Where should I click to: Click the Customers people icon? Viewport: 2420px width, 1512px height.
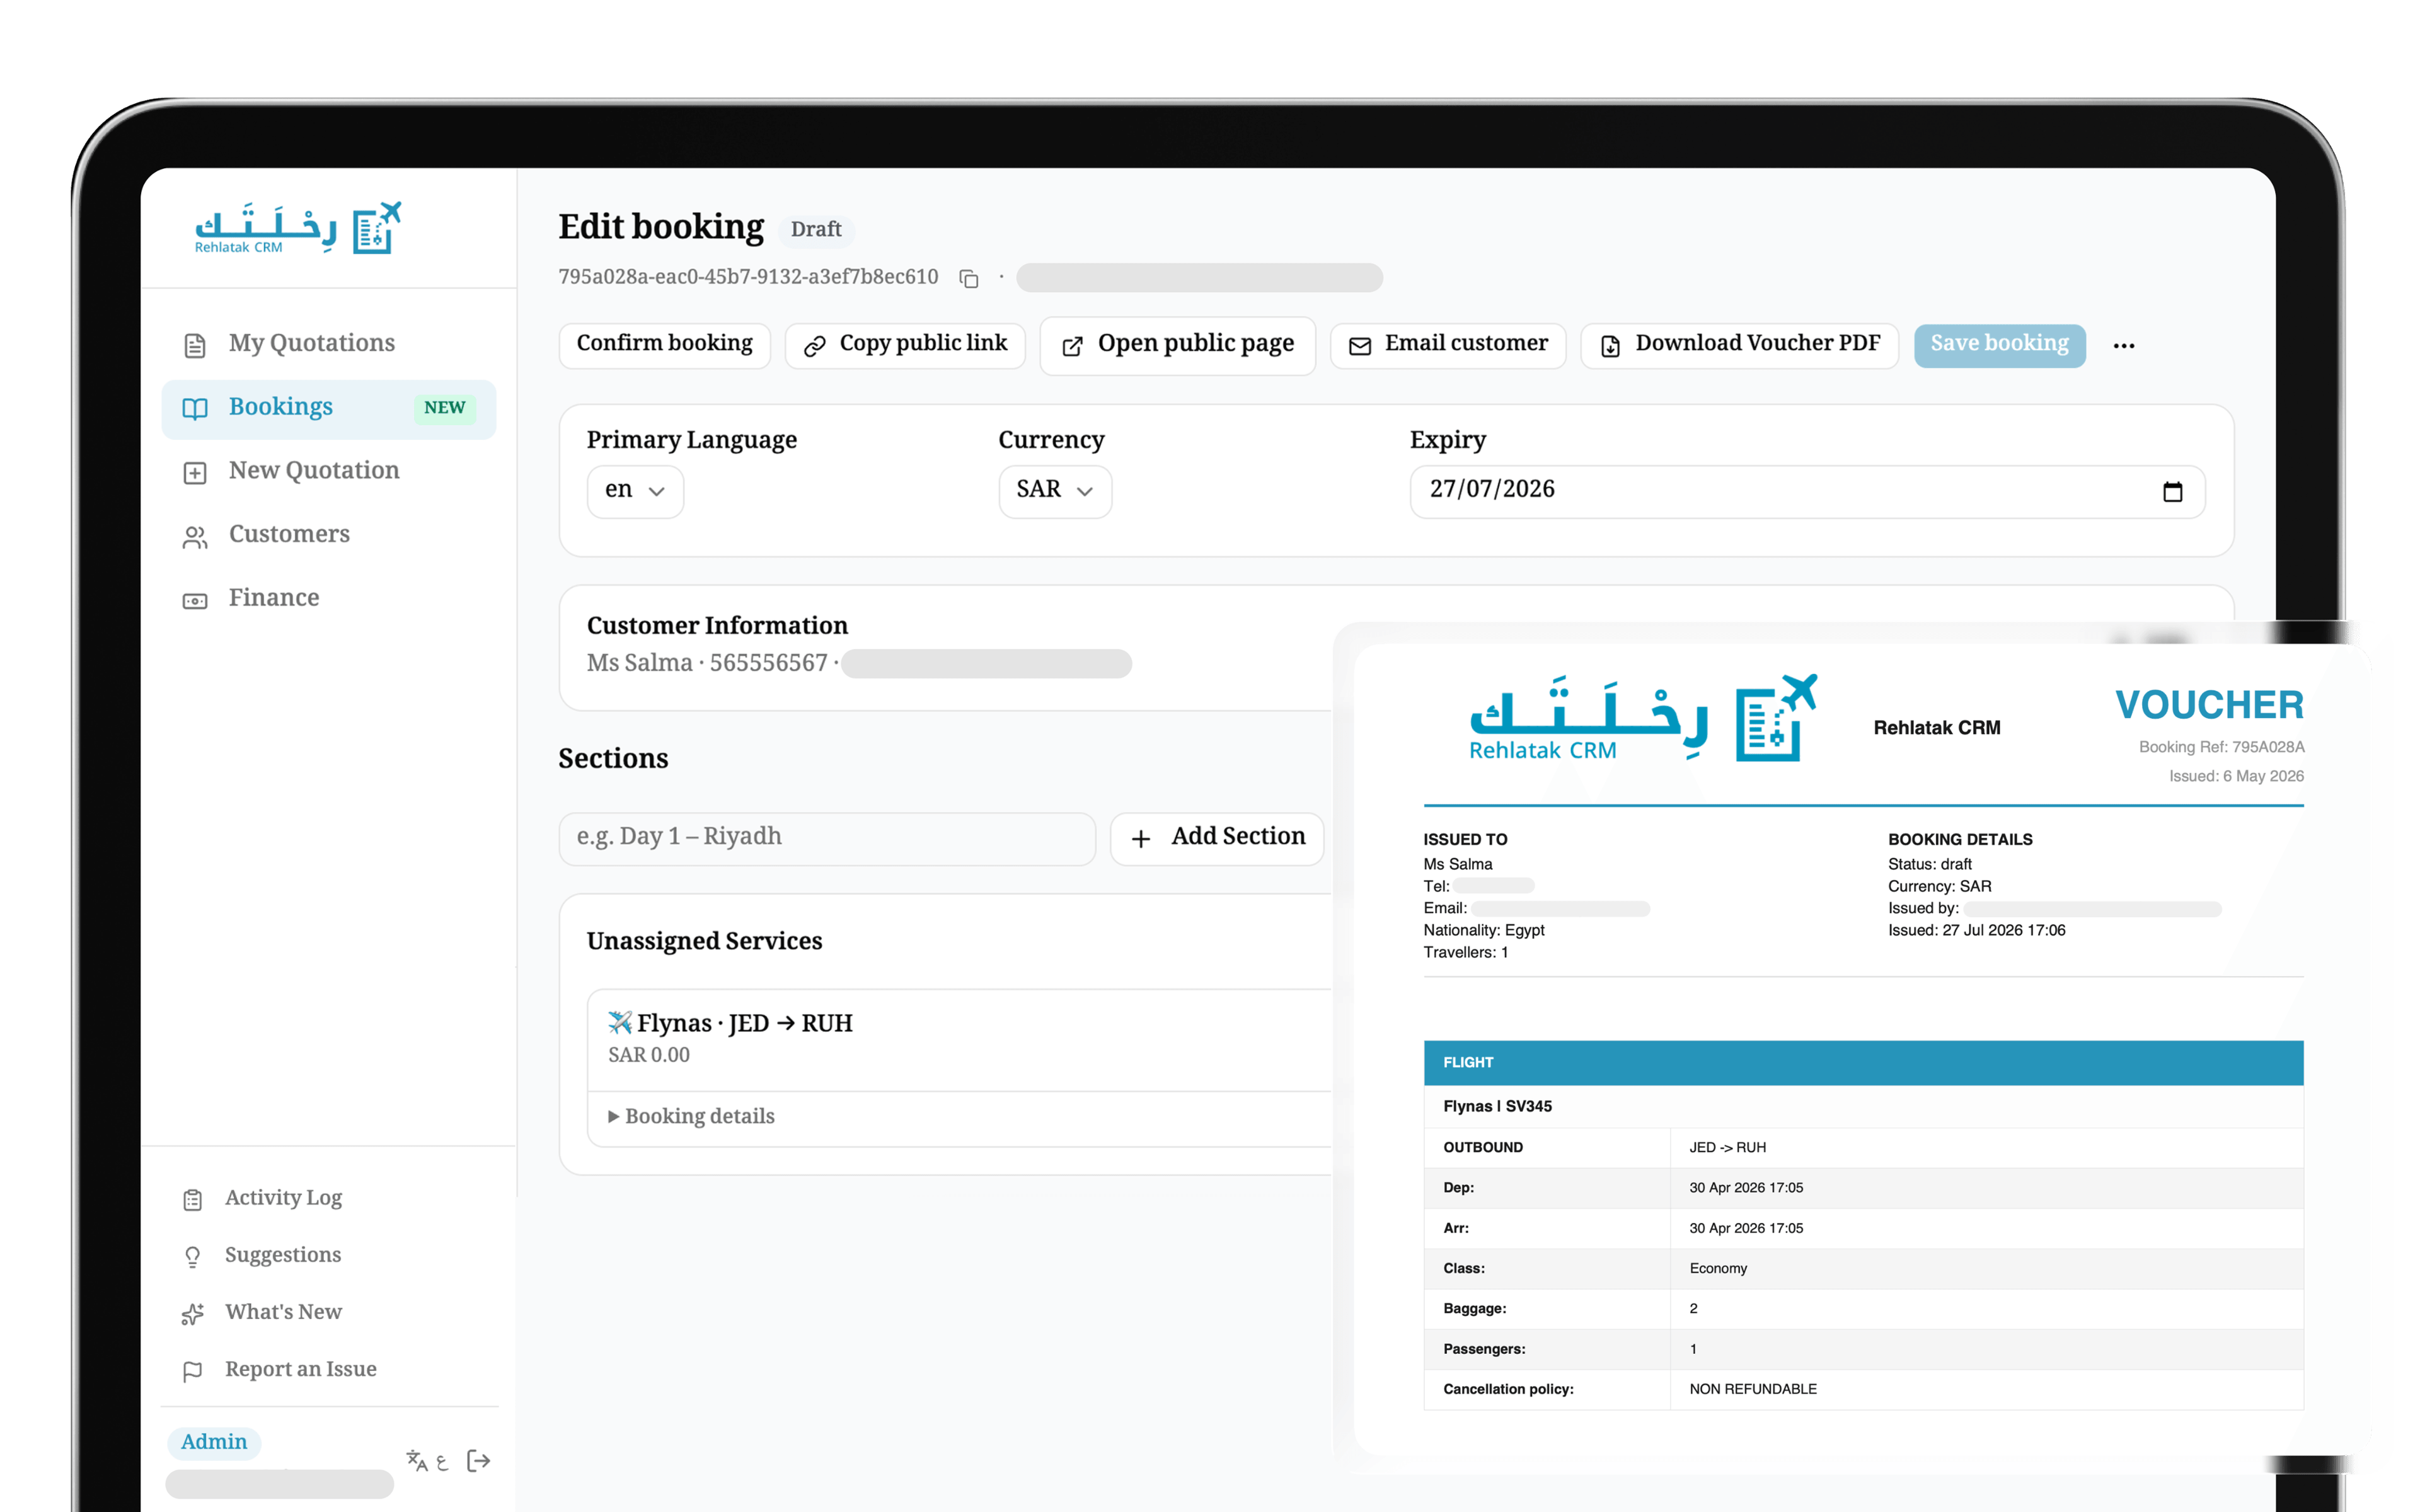[x=195, y=537]
